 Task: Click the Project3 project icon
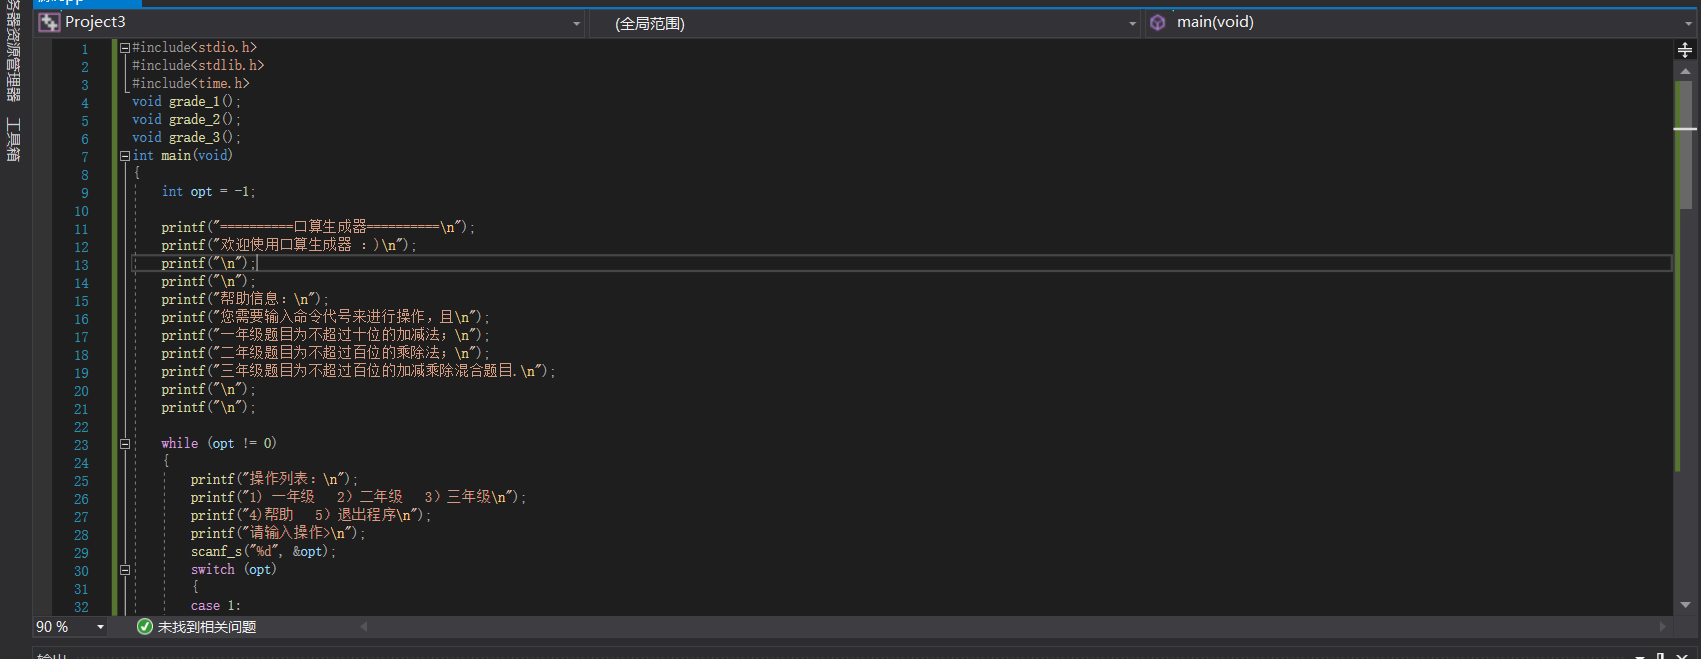49,22
